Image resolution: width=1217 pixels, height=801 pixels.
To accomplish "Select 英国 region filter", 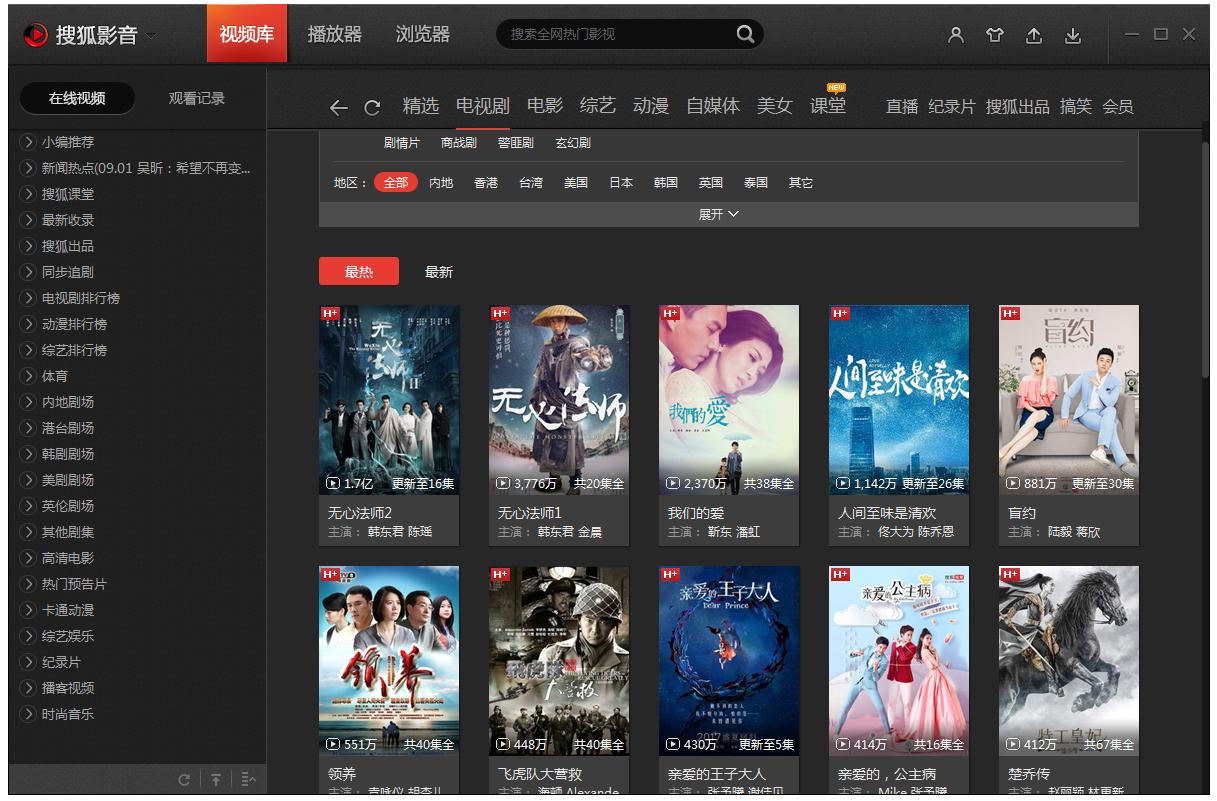I will coord(711,183).
